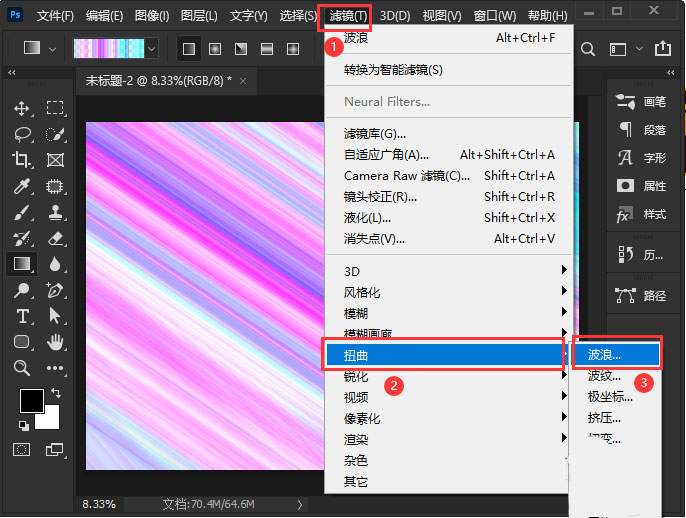Open the Edit Toolbar three-dots menu
686x518 pixels.
click(x=55, y=368)
